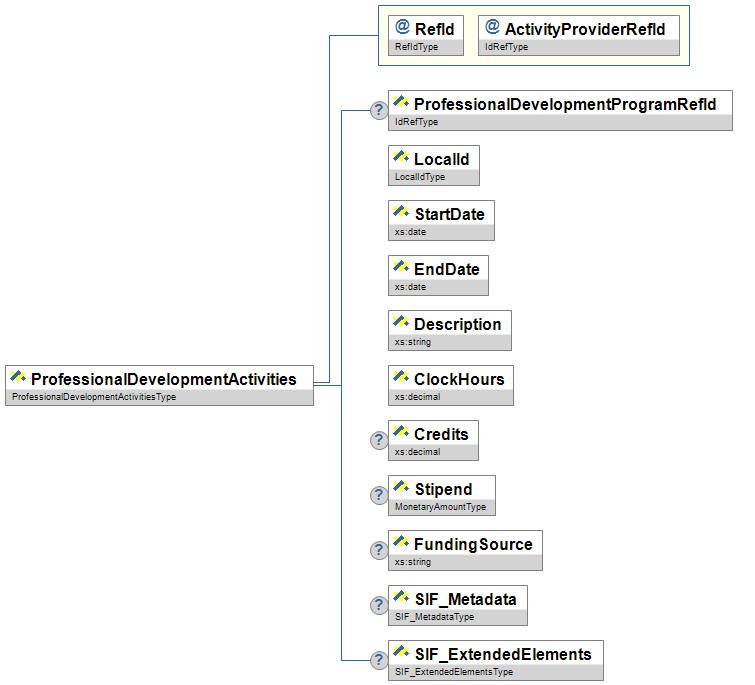Open the ProfessionalDevelopmentProgramRefId element
Viewport: 755px width, 685px height.
(565, 104)
